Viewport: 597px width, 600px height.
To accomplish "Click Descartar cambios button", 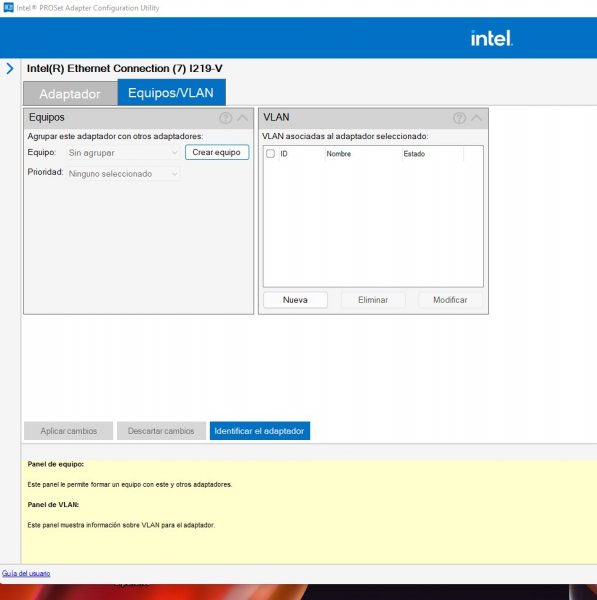I will (x=161, y=431).
